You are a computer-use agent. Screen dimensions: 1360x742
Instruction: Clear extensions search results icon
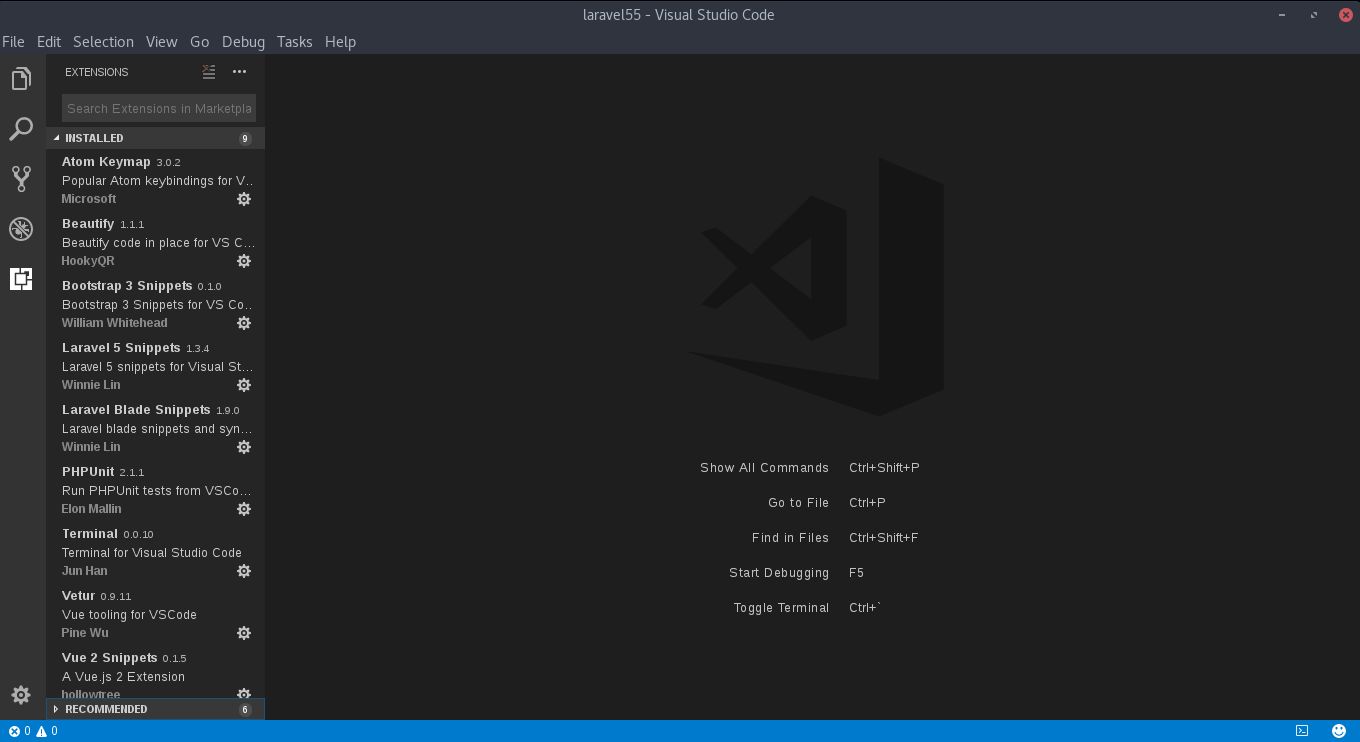click(x=209, y=72)
